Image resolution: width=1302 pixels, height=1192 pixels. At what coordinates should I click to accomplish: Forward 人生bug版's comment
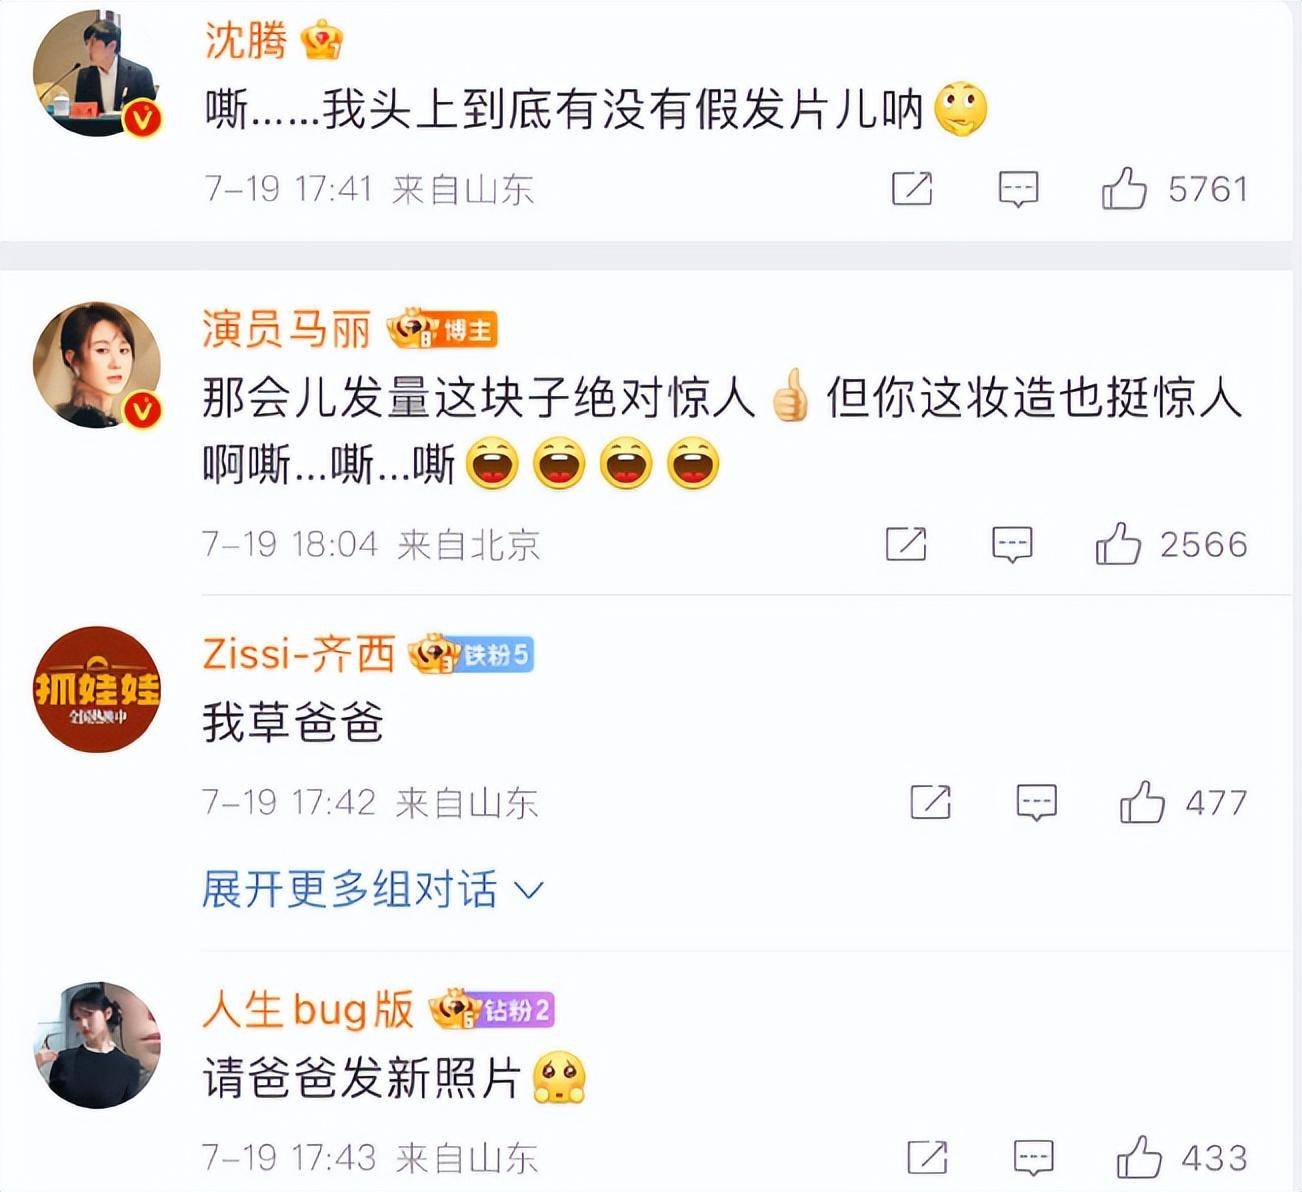click(x=927, y=1158)
